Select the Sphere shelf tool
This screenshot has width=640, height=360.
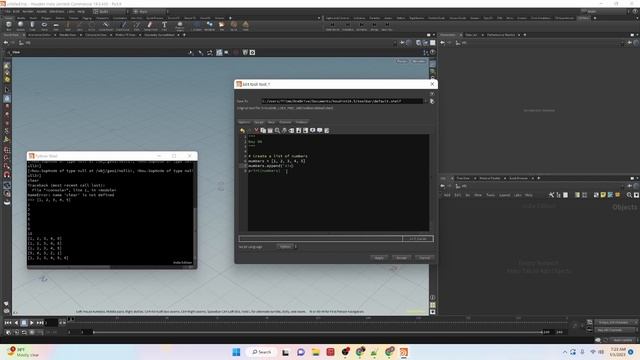pos(20,26)
